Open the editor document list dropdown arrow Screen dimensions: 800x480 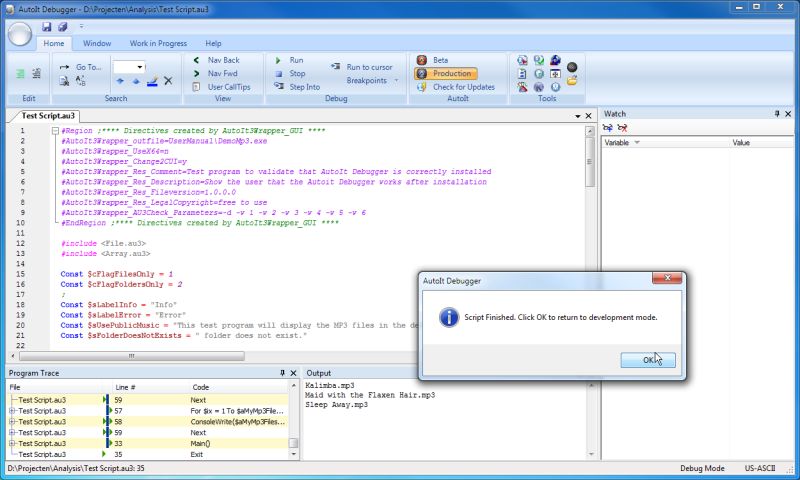tap(578, 116)
